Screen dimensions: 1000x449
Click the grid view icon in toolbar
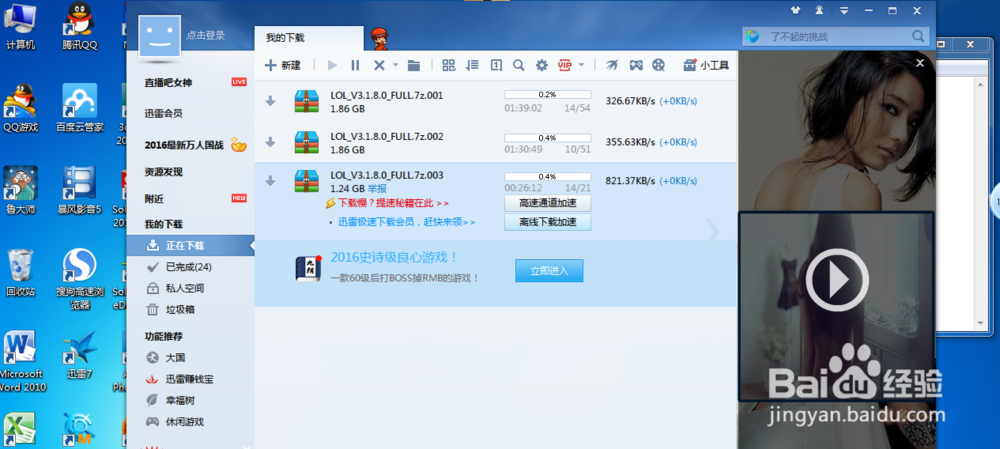pyautogui.click(x=449, y=65)
